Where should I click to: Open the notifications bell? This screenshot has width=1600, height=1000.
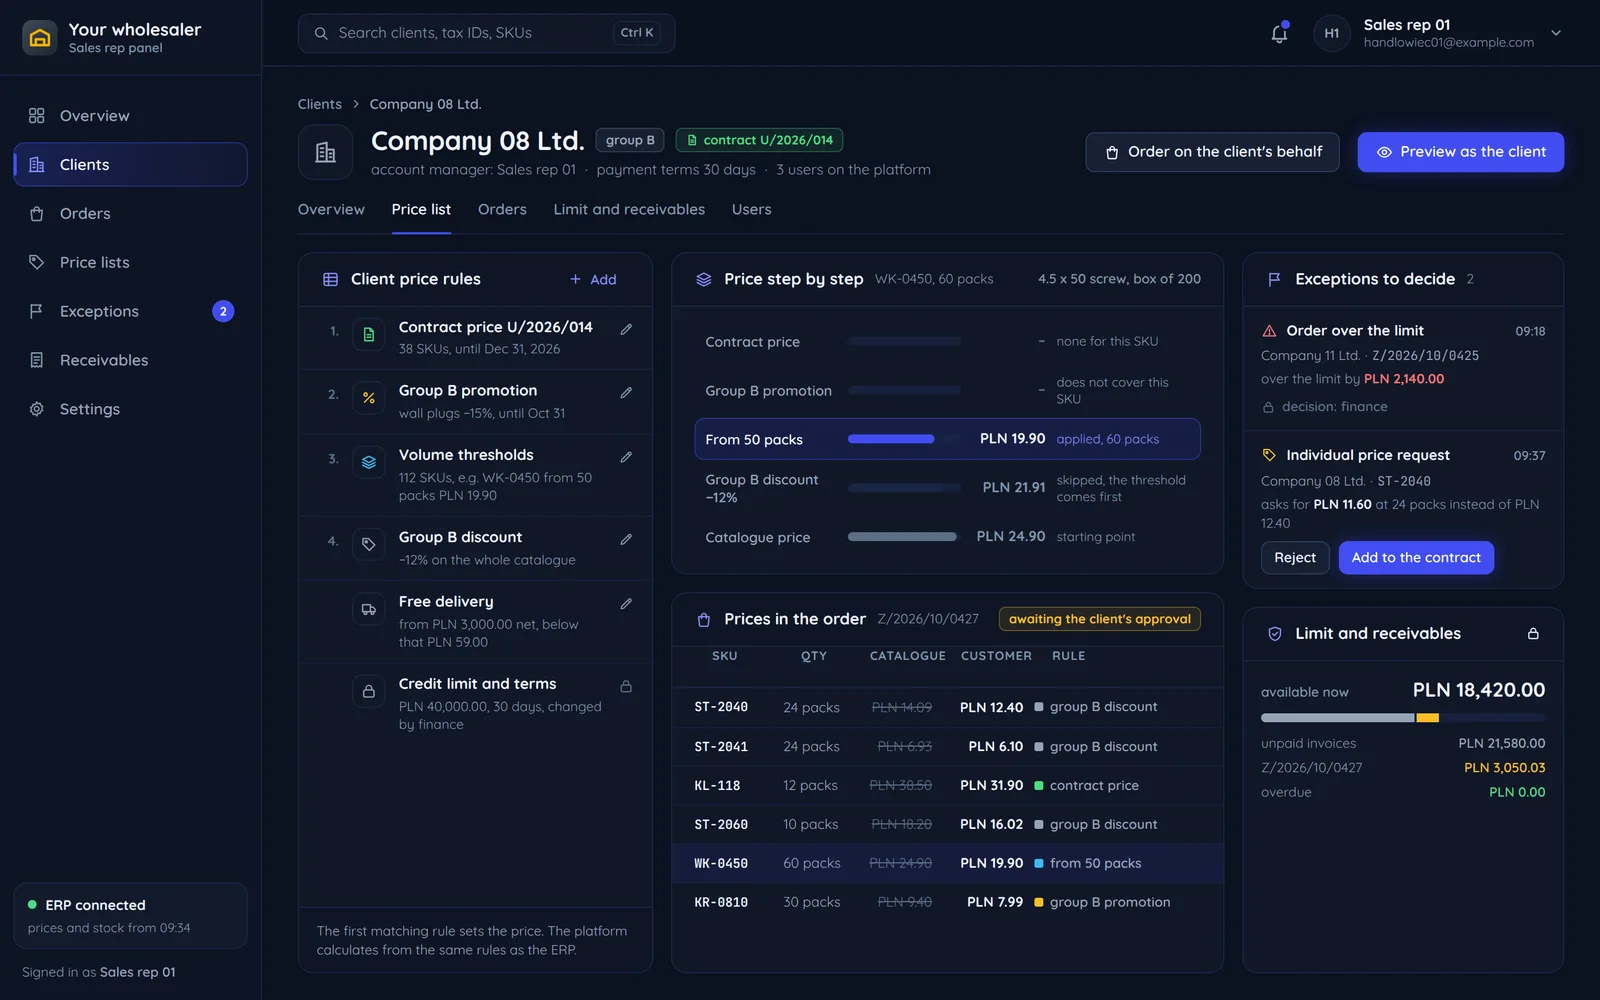tap(1279, 33)
